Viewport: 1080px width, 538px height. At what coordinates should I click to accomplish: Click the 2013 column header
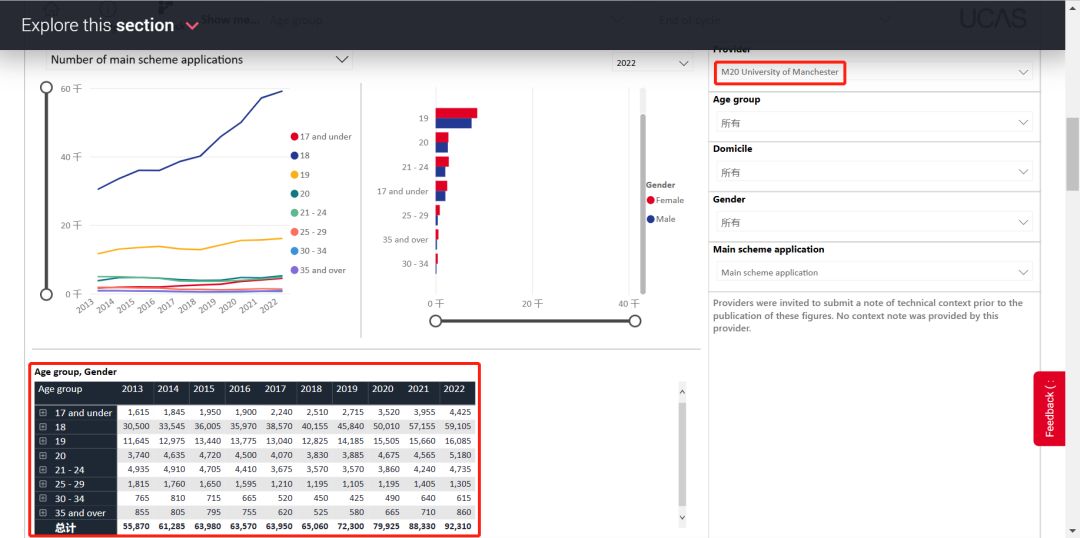click(x=132, y=389)
